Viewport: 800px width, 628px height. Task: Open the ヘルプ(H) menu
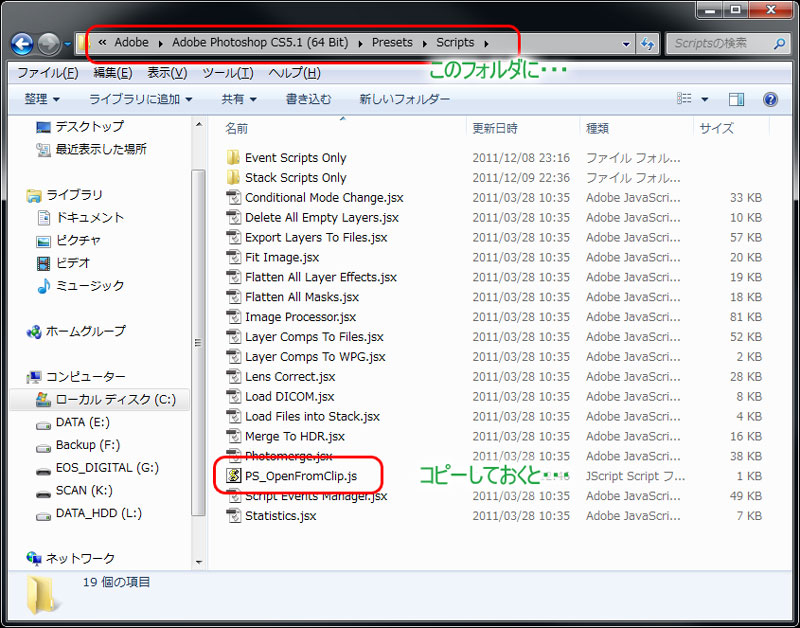click(x=294, y=73)
